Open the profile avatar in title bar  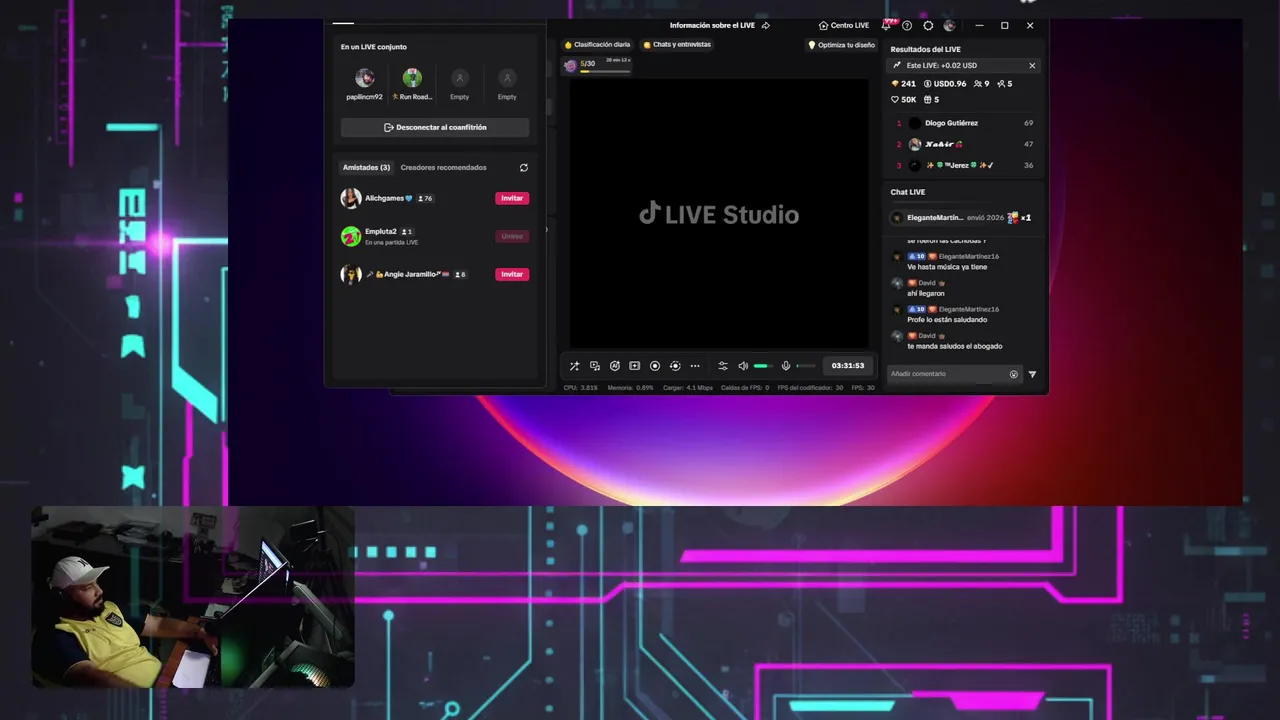click(949, 25)
